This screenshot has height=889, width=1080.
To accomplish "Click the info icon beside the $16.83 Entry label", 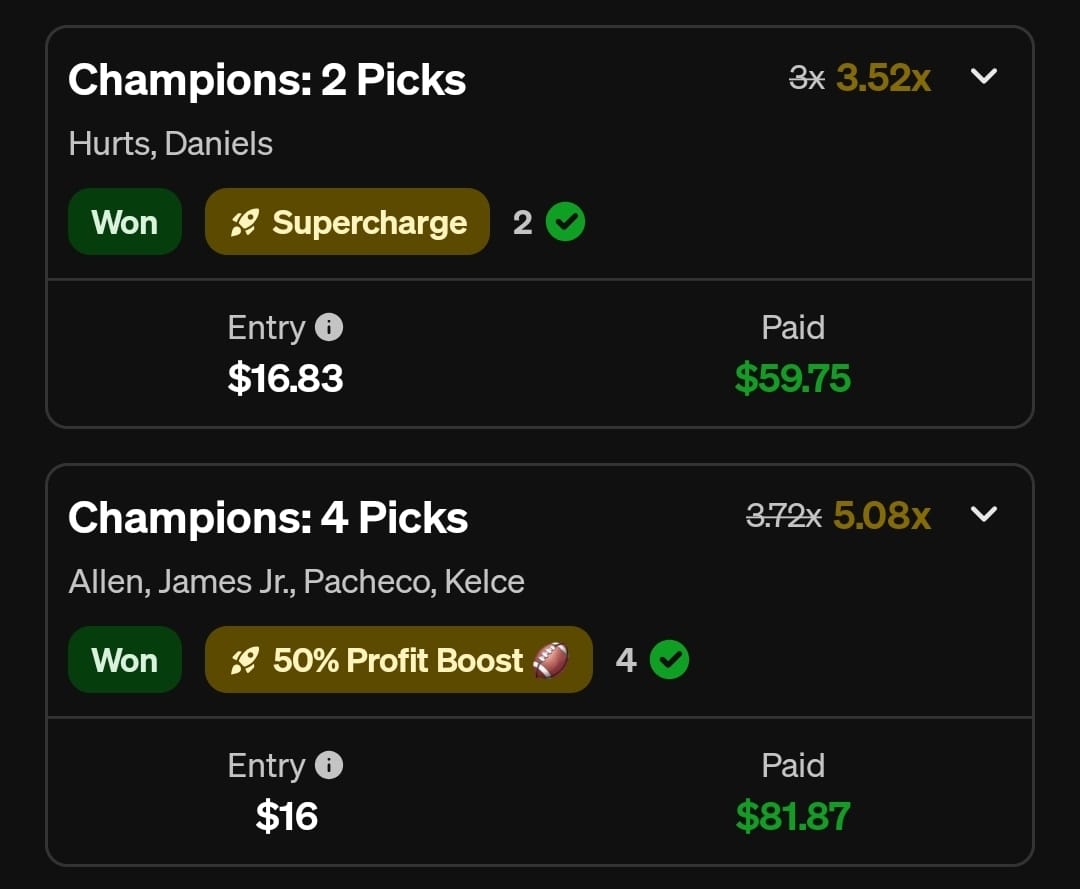I will point(329,327).
